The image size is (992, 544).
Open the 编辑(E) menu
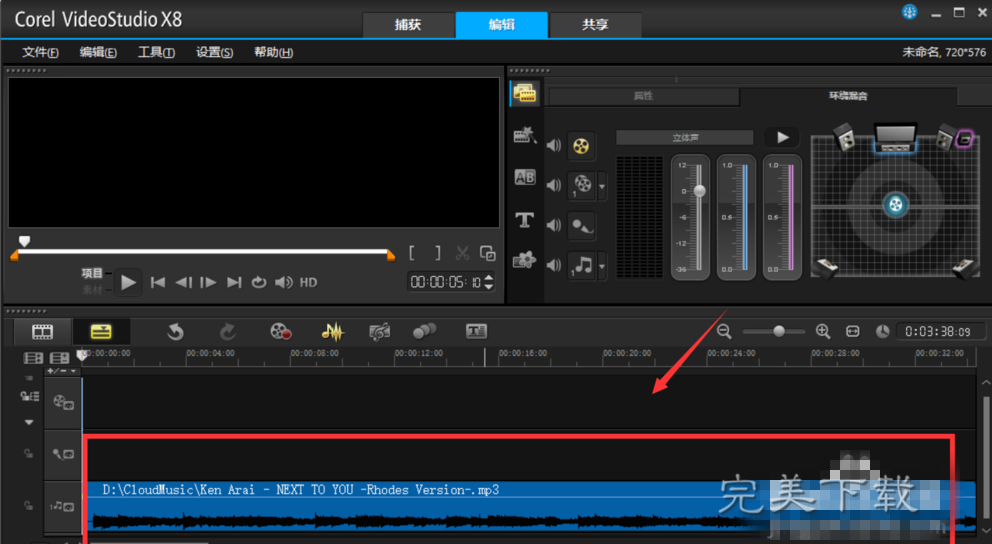tap(98, 53)
